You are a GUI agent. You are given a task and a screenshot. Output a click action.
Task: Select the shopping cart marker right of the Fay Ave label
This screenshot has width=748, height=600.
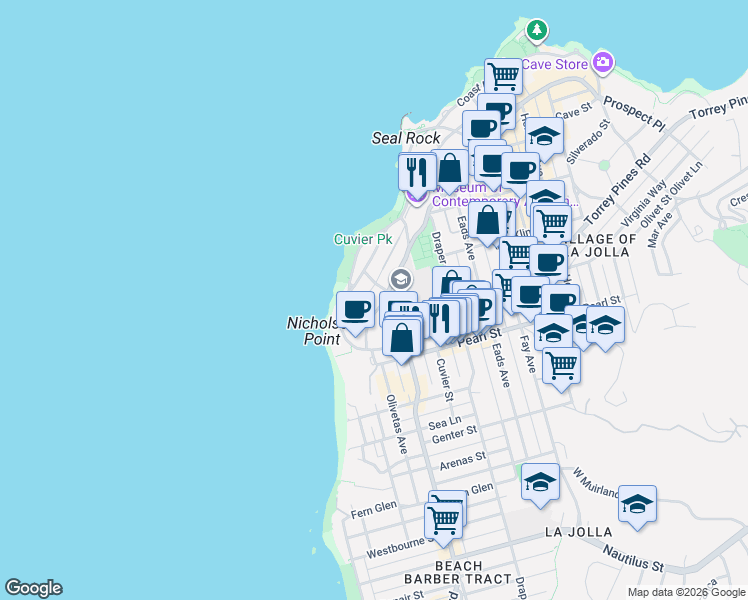[x=561, y=368]
